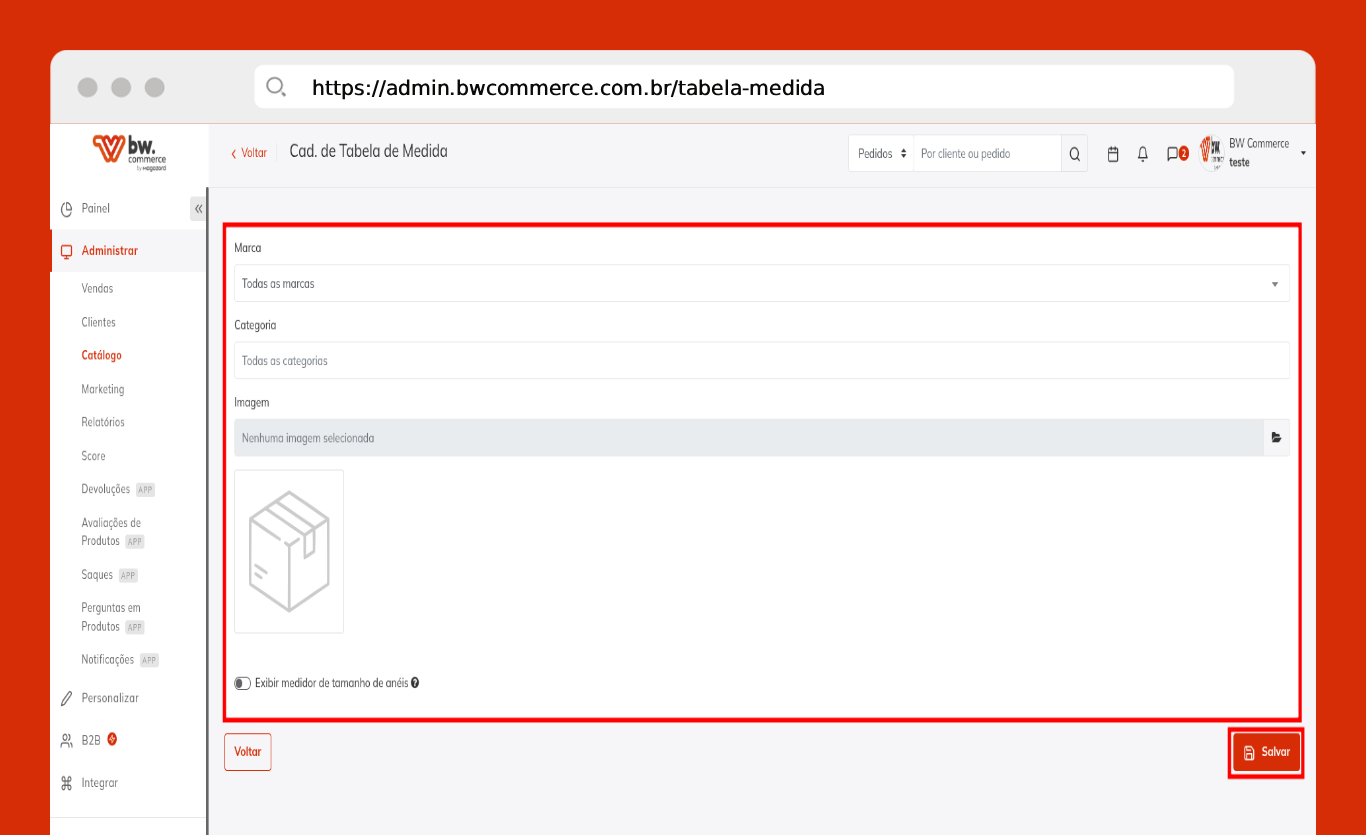
Task: Click the Categoria input field
Action: click(761, 361)
